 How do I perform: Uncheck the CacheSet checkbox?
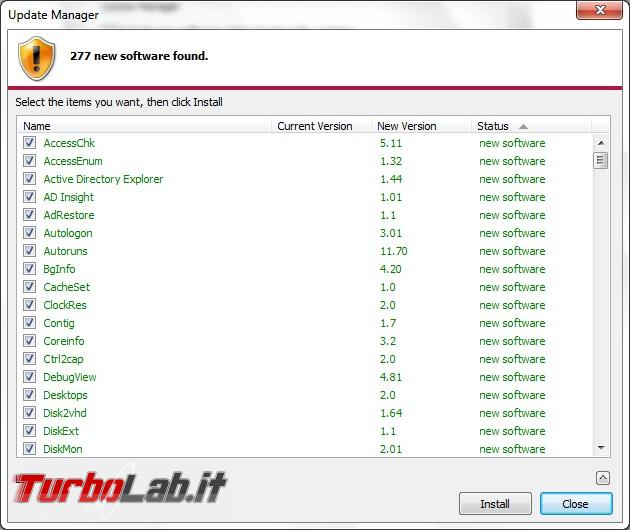pyautogui.click(x=29, y=287)
